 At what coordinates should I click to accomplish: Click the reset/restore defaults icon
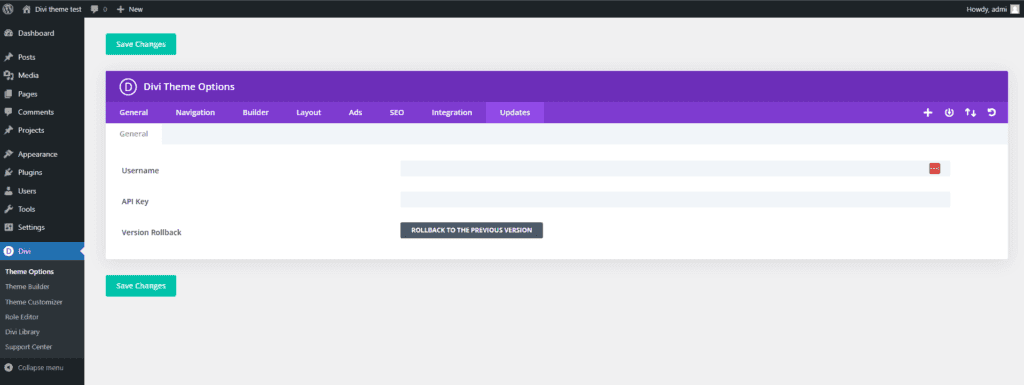[x=991, y=112]
